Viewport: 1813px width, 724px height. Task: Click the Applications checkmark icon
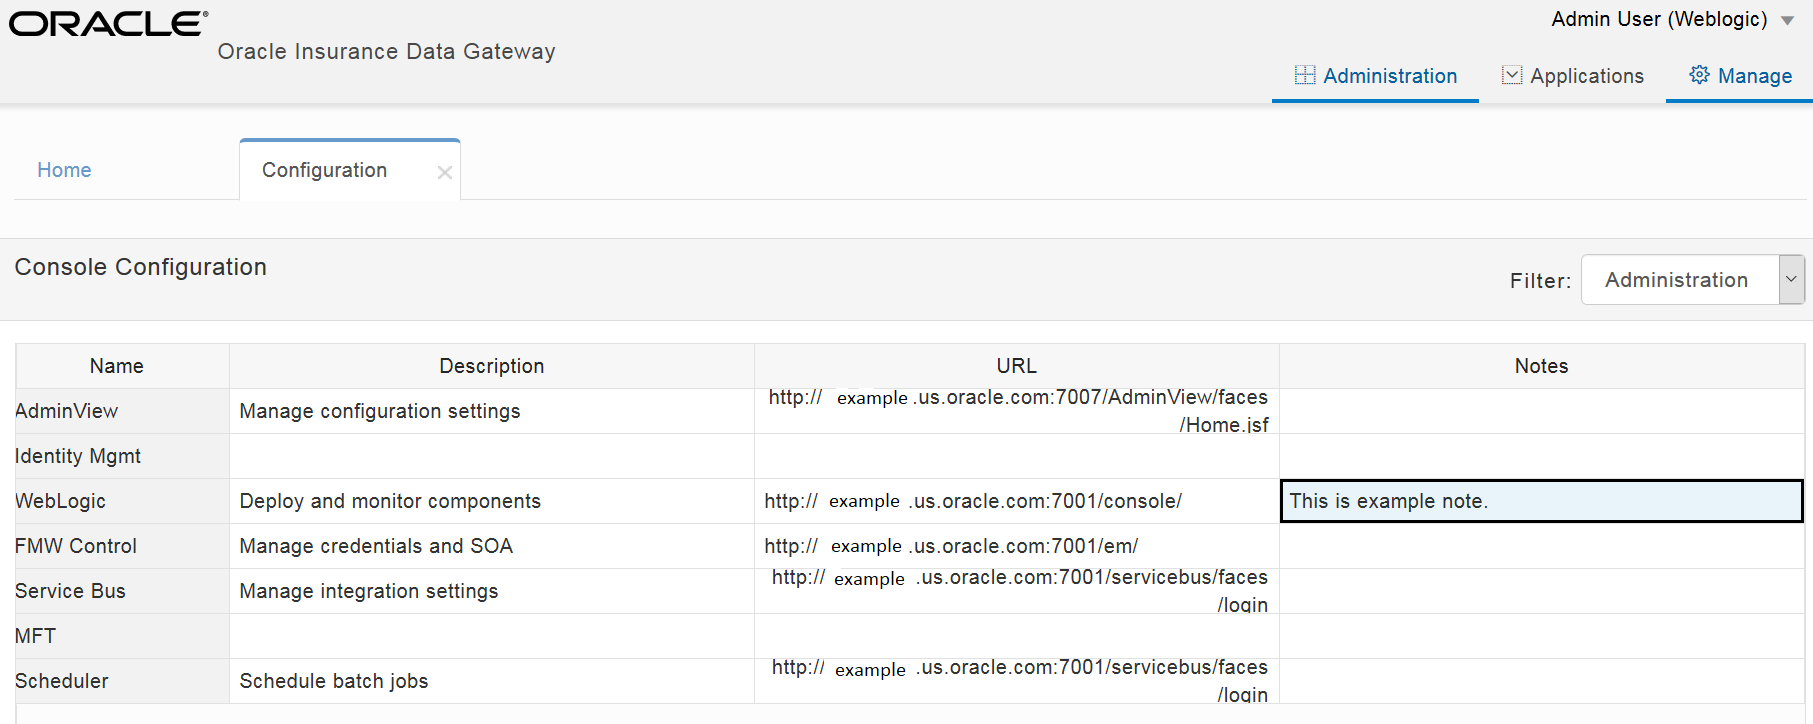click(x=1512, y=75)
